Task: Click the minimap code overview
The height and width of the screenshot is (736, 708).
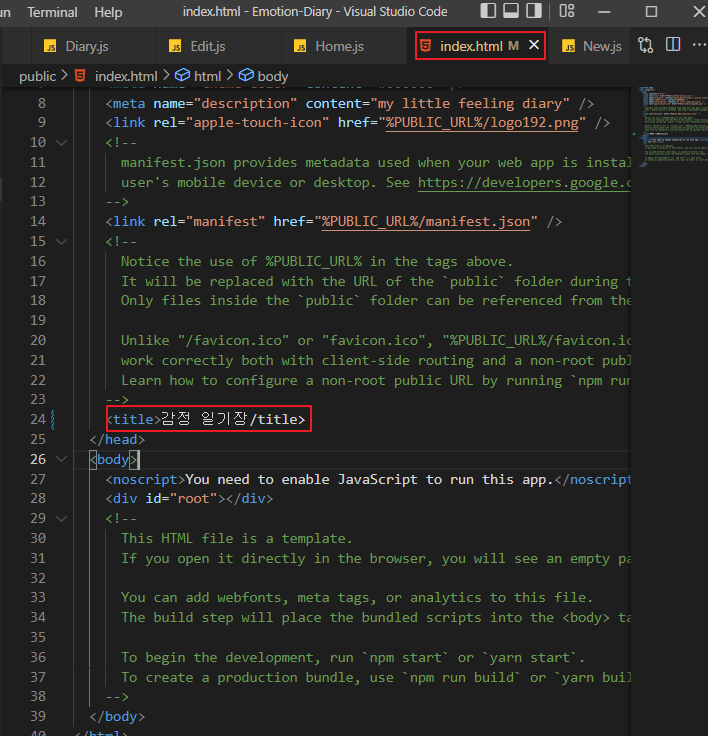Action: (x=673, y=127)
